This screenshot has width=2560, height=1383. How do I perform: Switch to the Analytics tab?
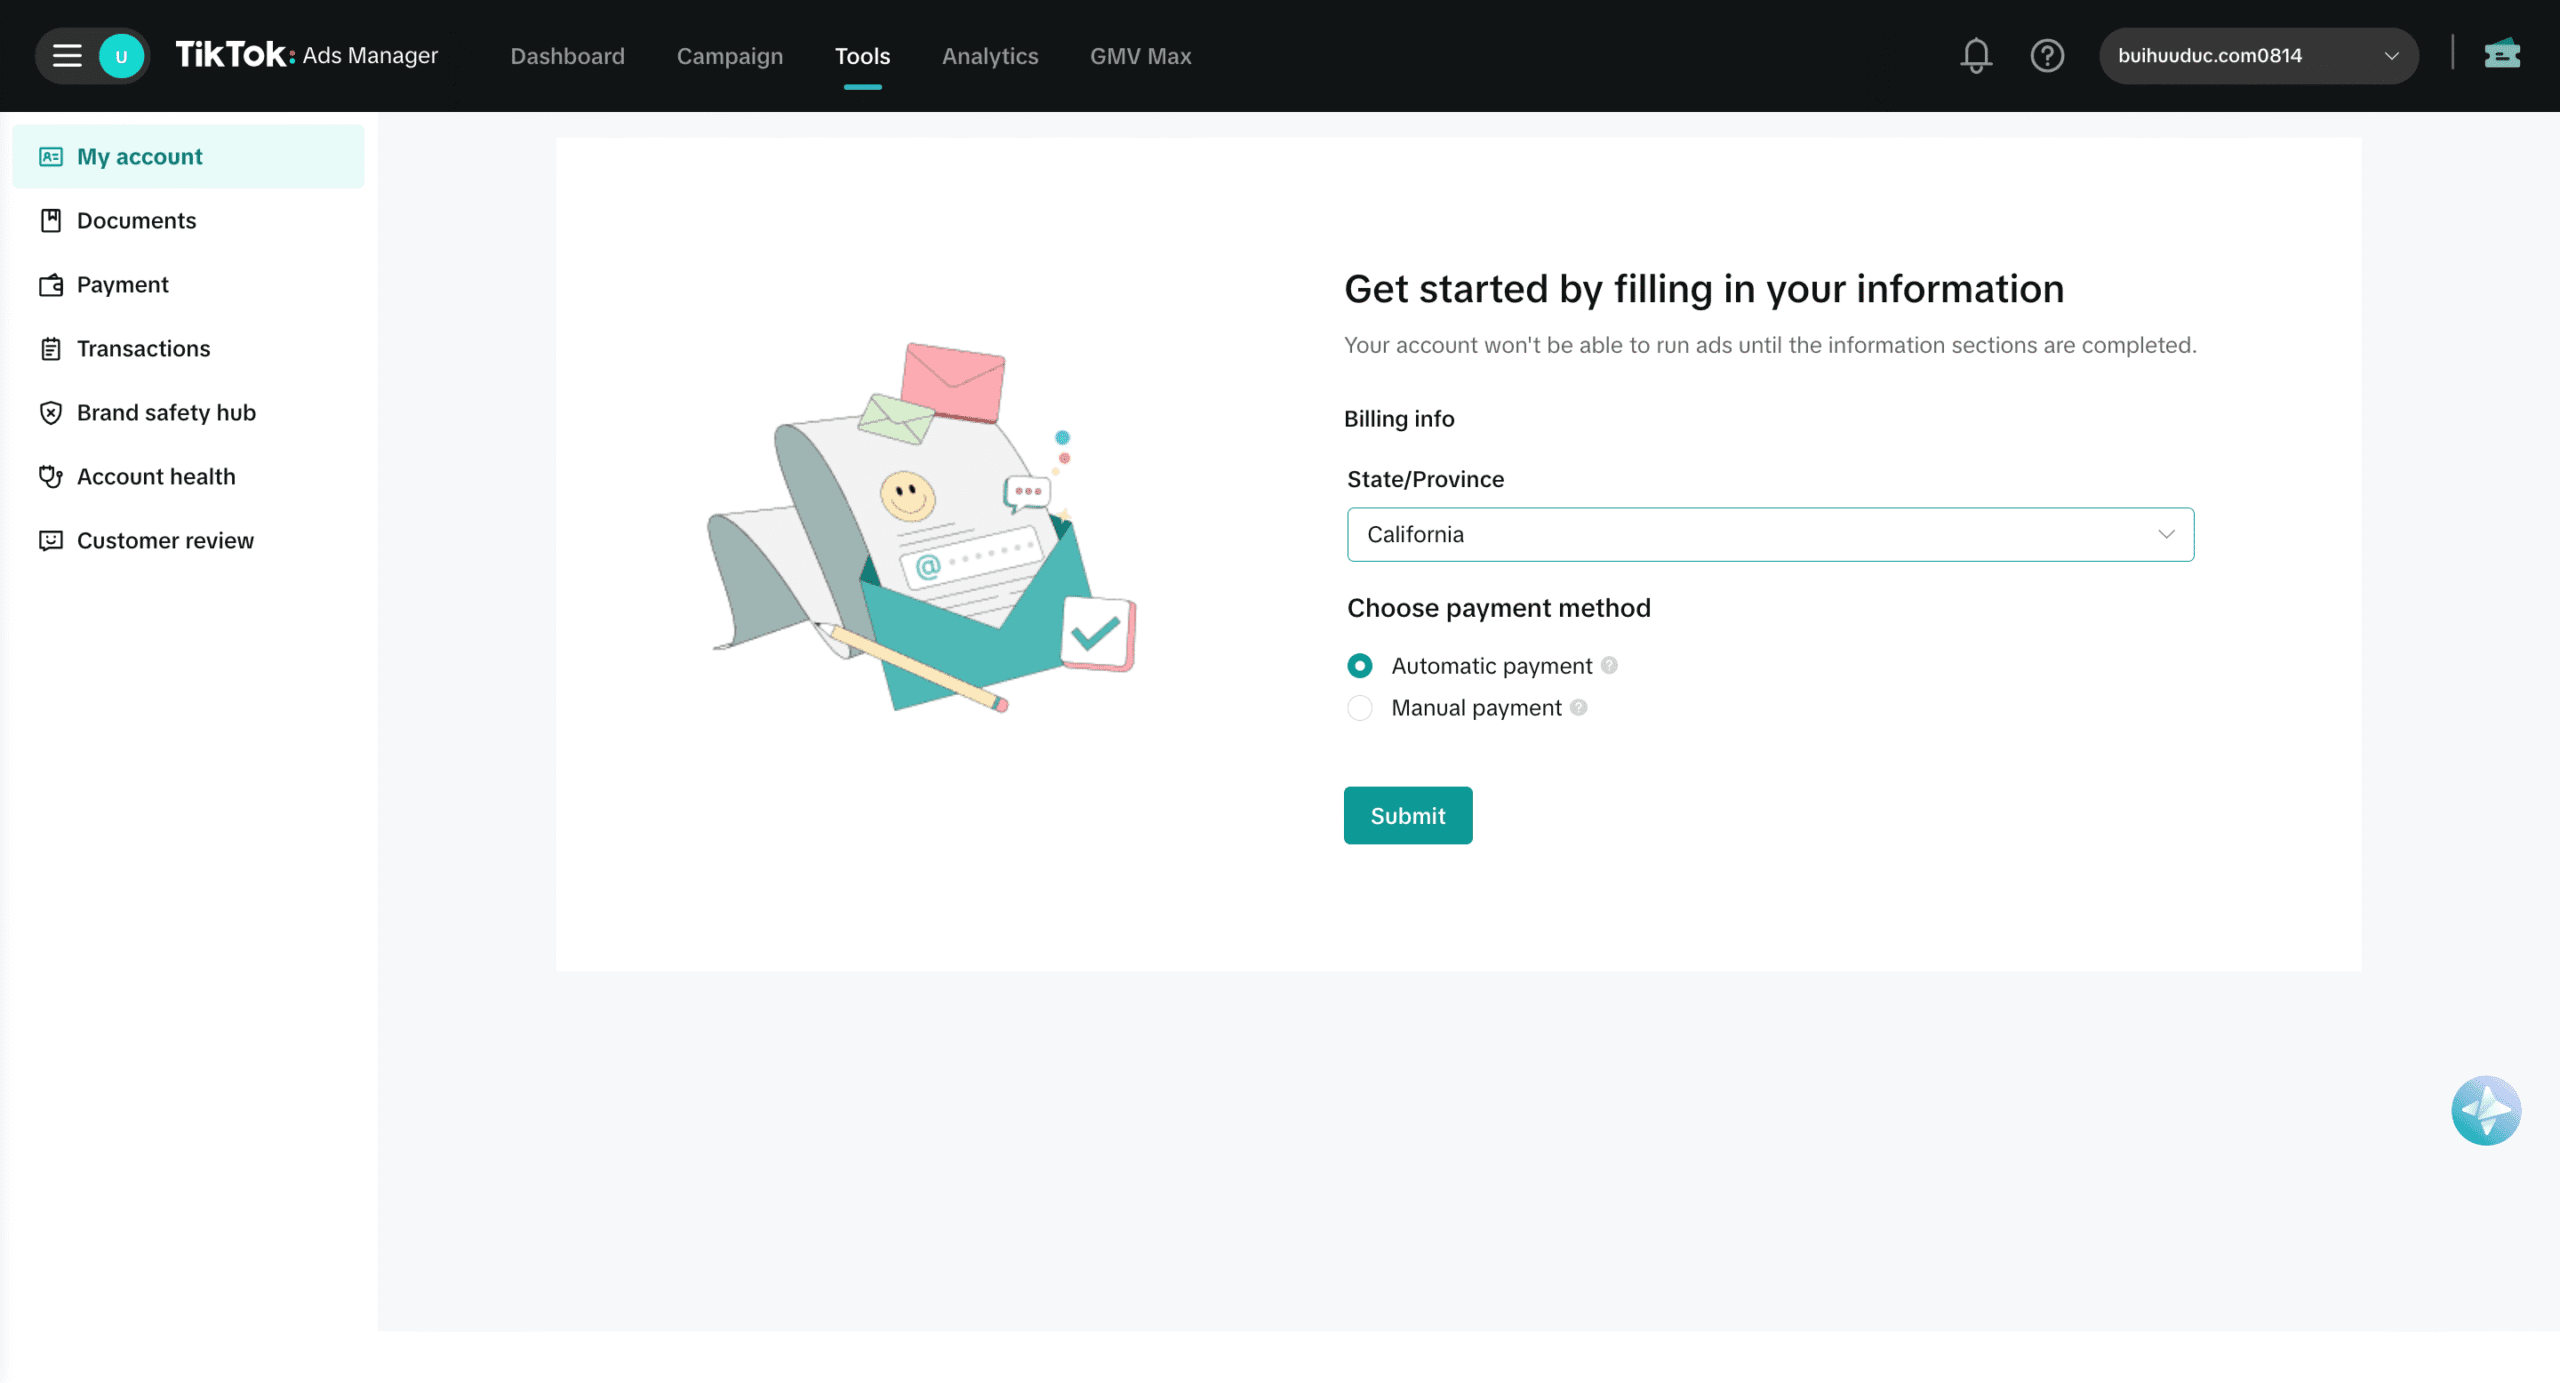(990, 56)
